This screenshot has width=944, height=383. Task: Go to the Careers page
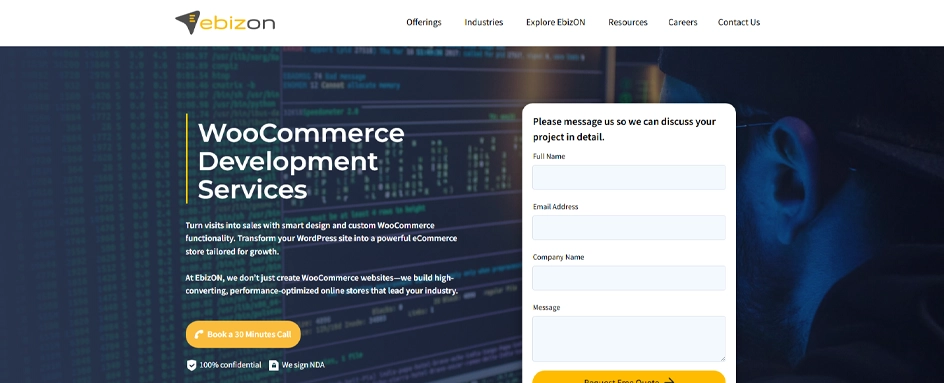pyautogui.click(x=683, y=22)
